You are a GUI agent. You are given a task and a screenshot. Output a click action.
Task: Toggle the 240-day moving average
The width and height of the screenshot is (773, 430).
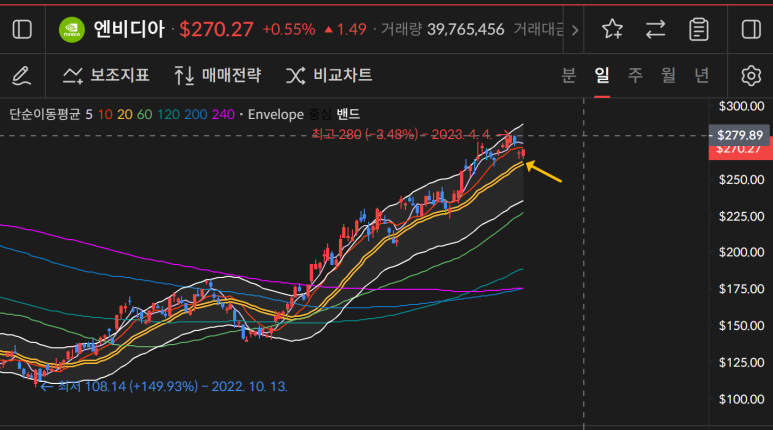click(x=223, y=114)
